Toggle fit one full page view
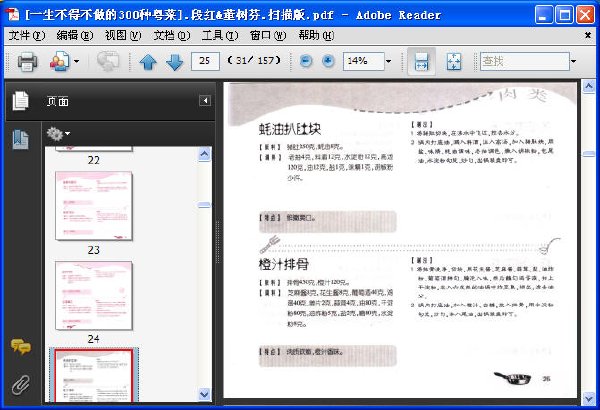Screen dimensions: 600x410 pos(454,61)
